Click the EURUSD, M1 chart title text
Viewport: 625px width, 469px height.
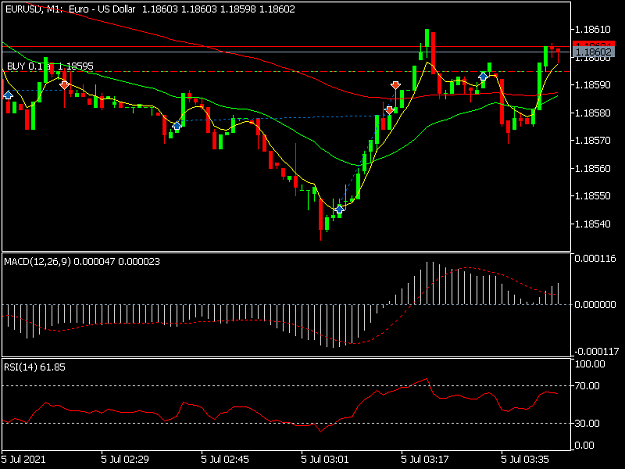(70, 9)
